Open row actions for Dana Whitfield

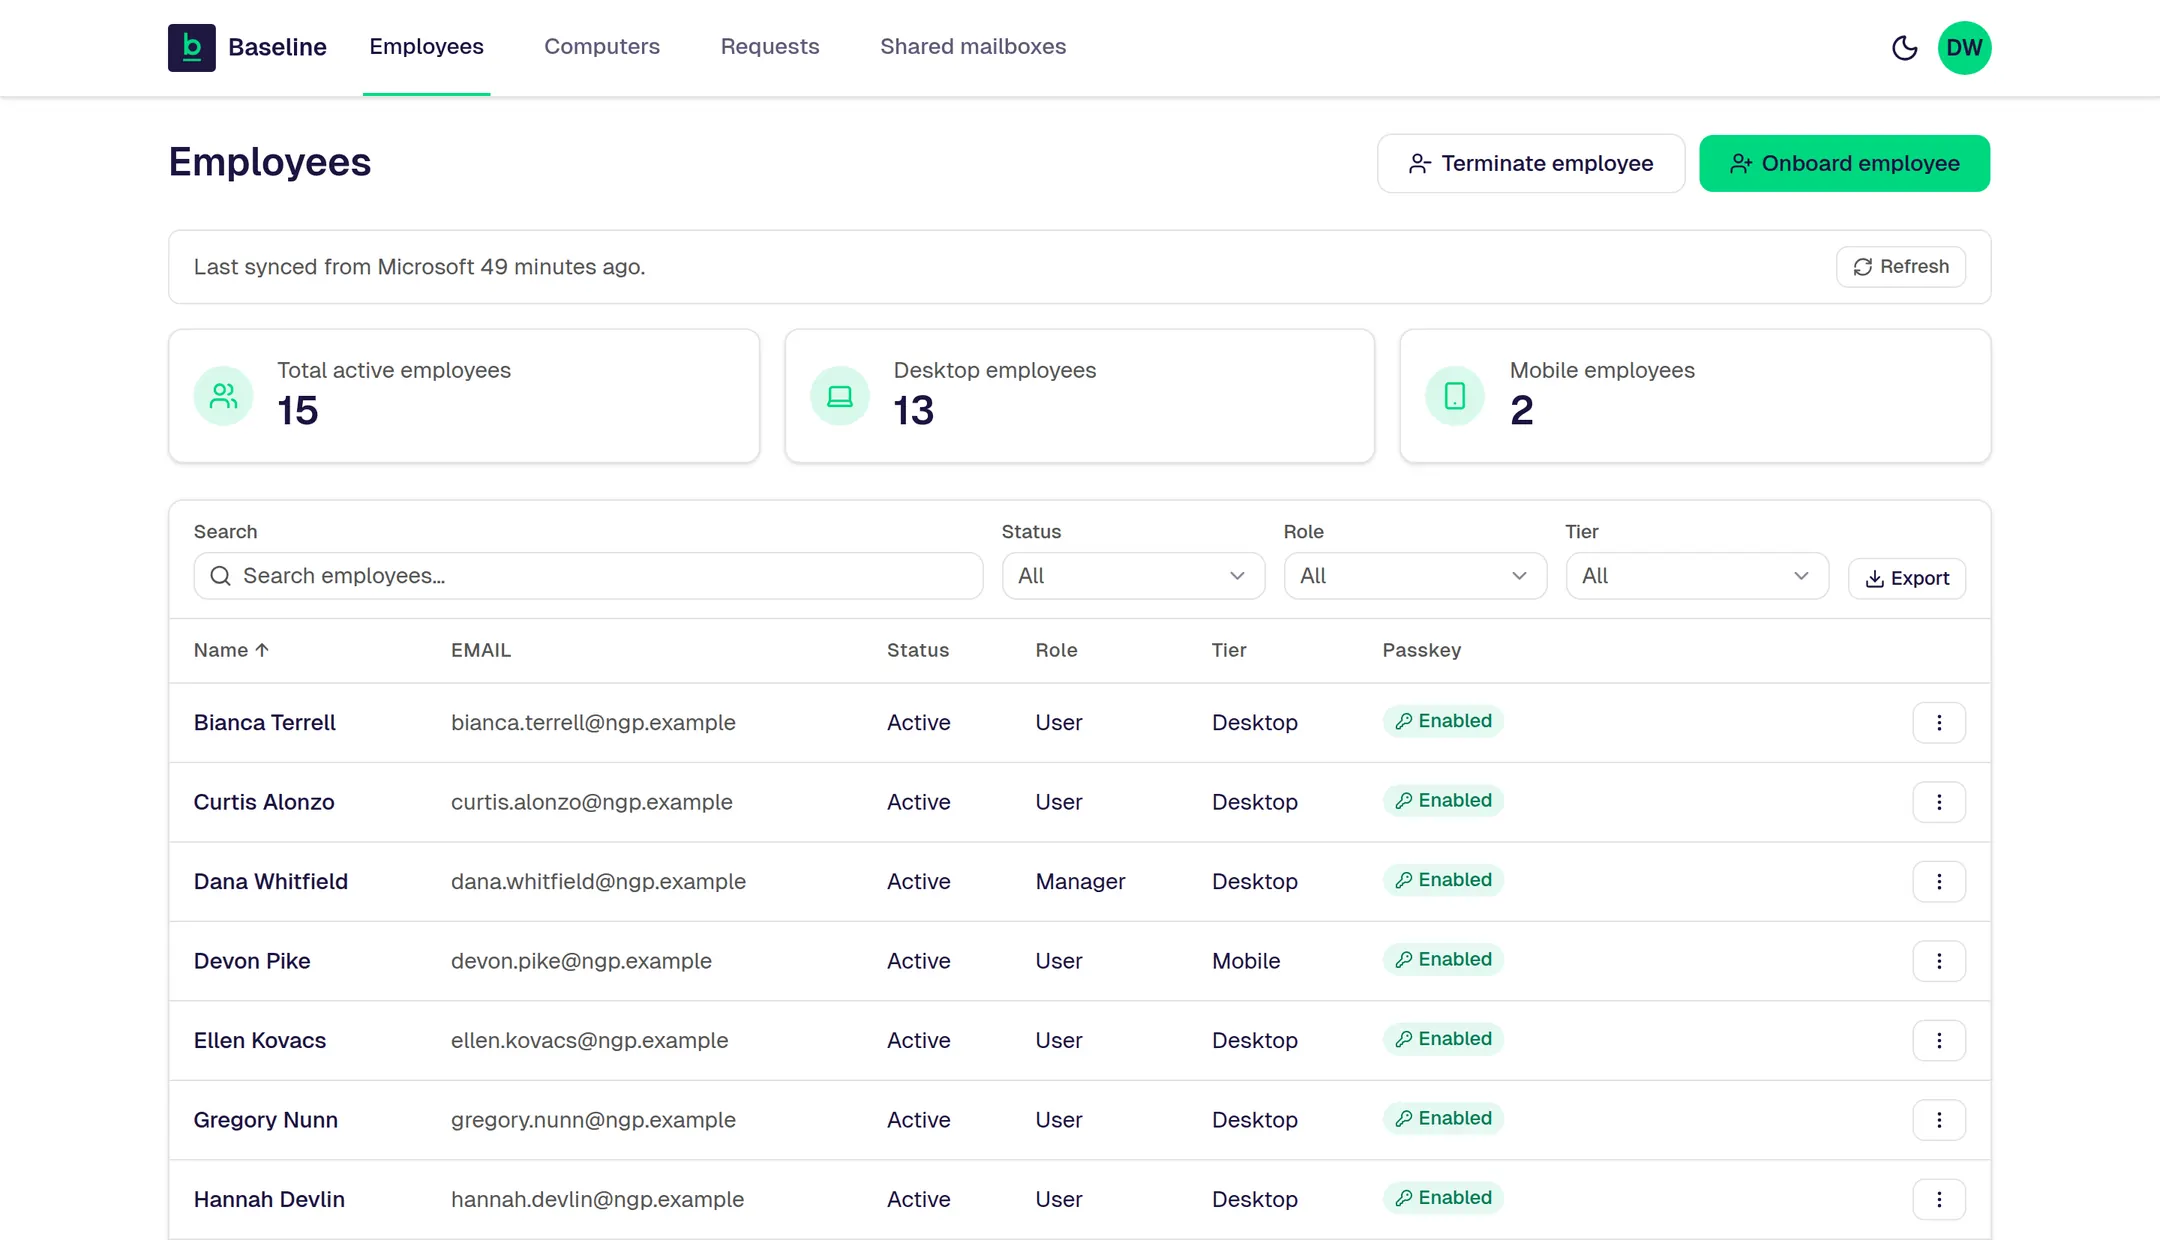(x=1939, y=882)
